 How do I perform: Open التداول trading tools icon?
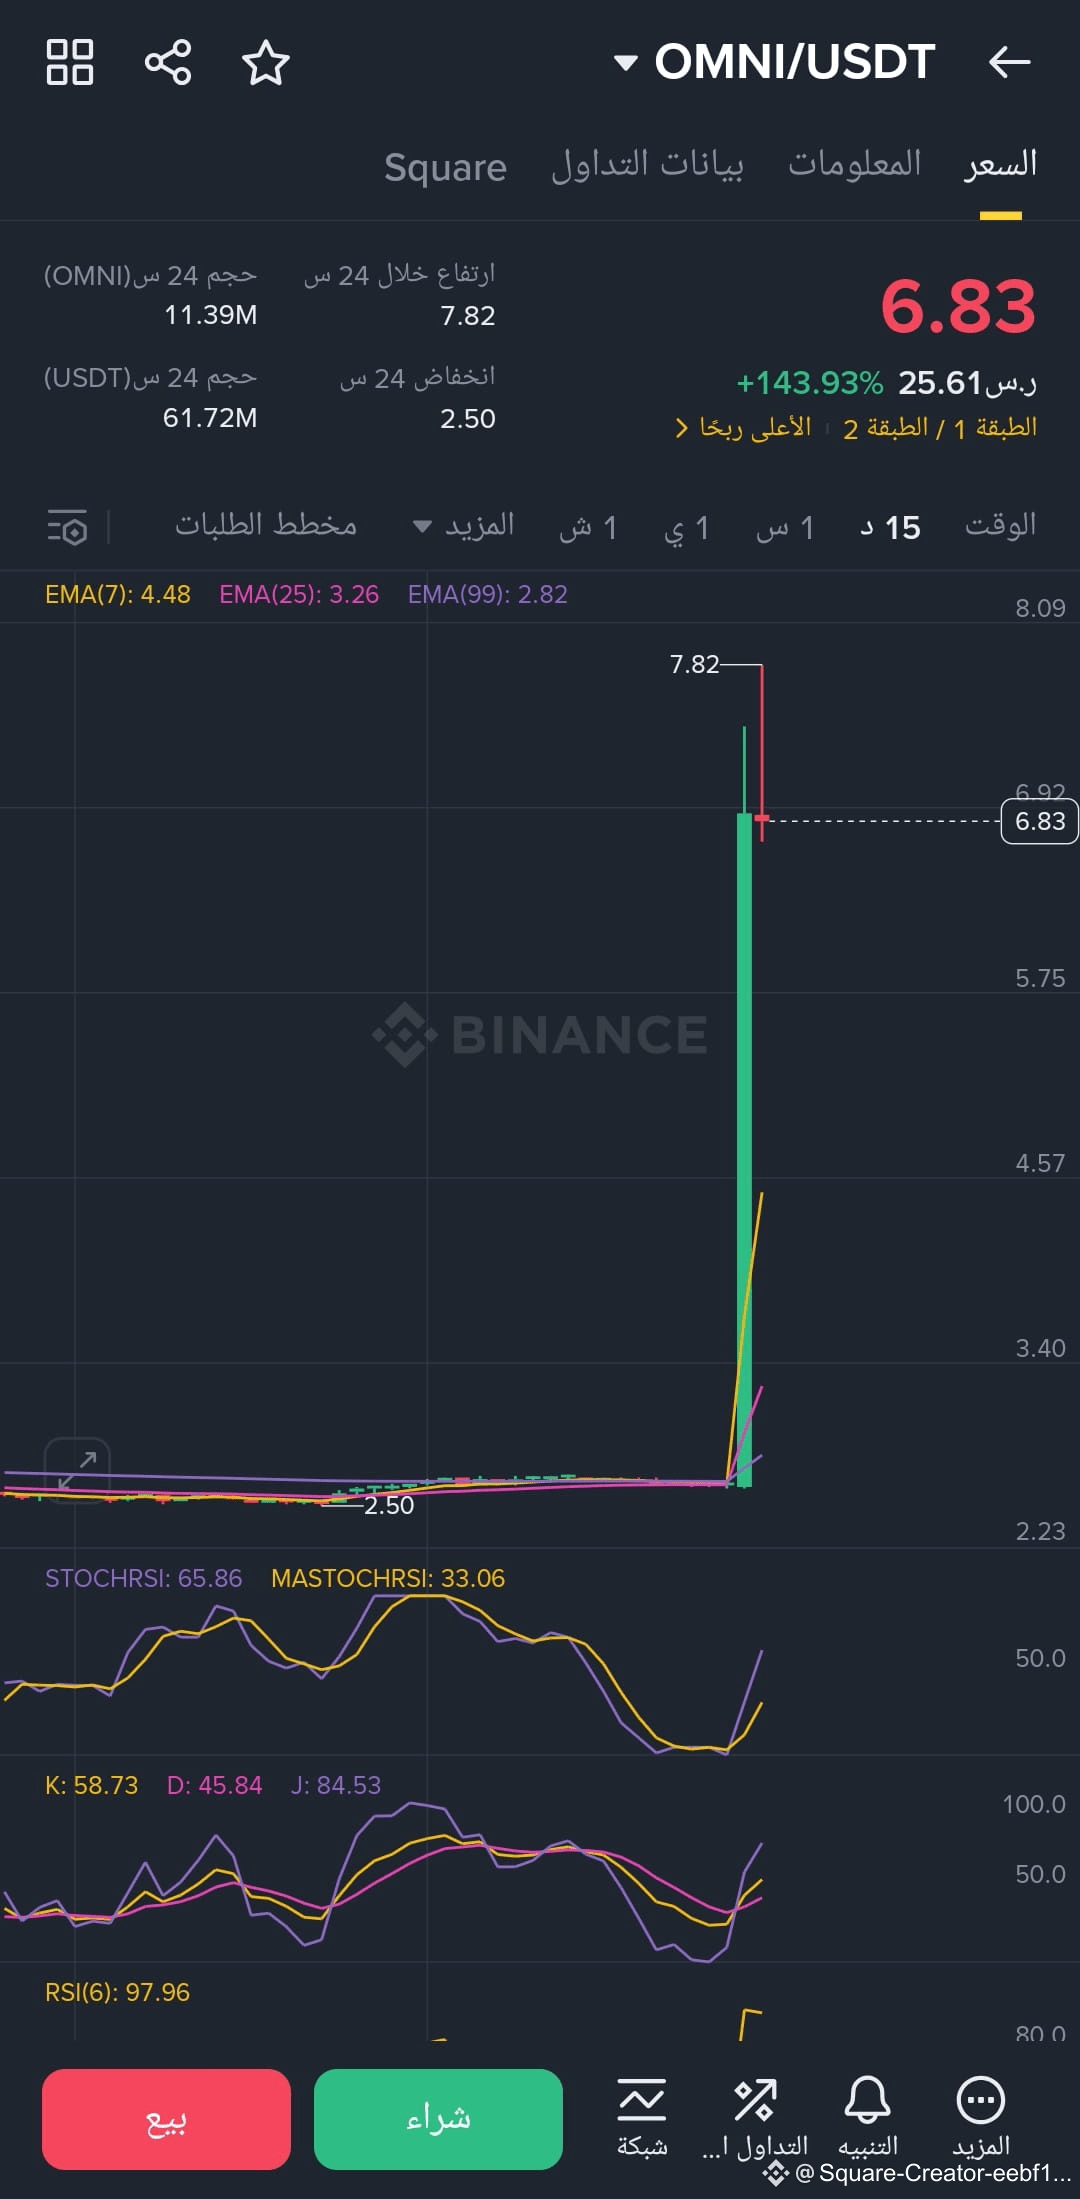coord(755,2116)
